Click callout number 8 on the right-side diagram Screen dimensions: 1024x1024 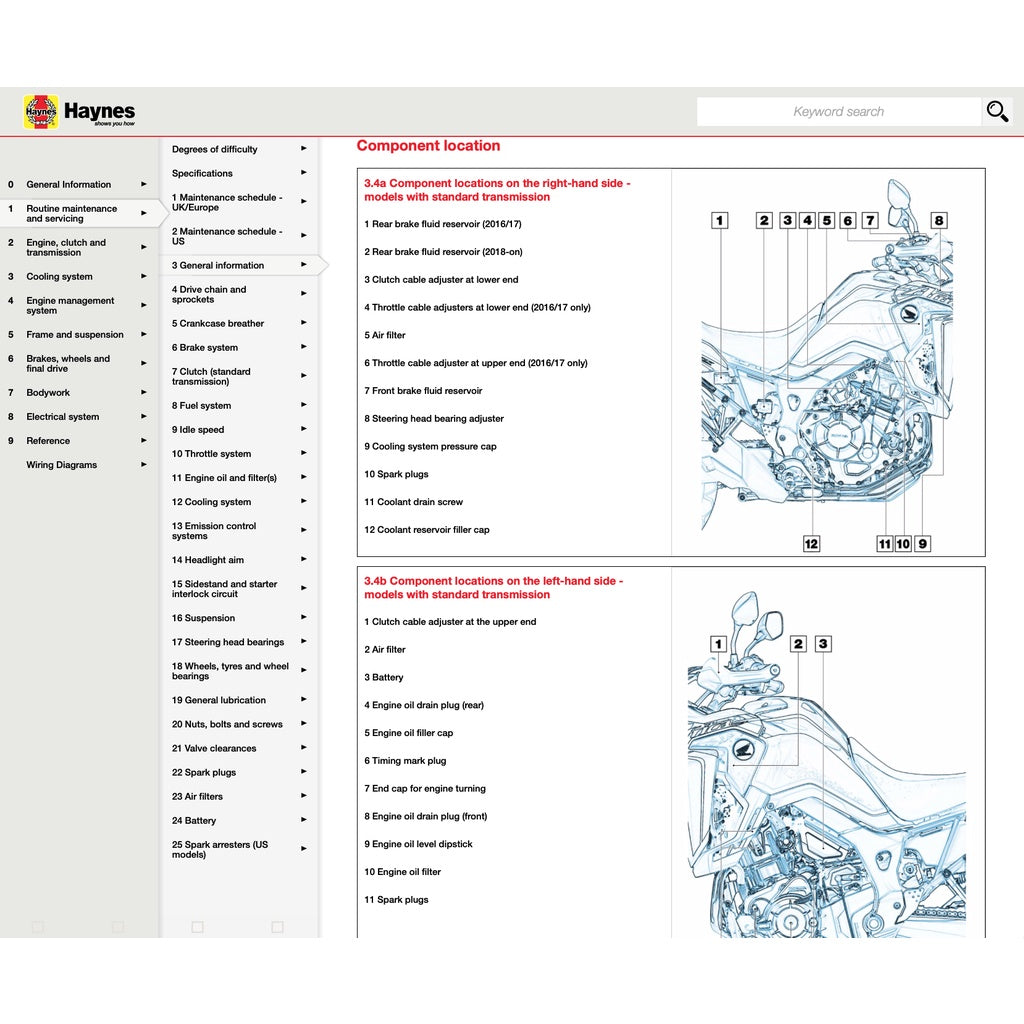coord(937,219)
